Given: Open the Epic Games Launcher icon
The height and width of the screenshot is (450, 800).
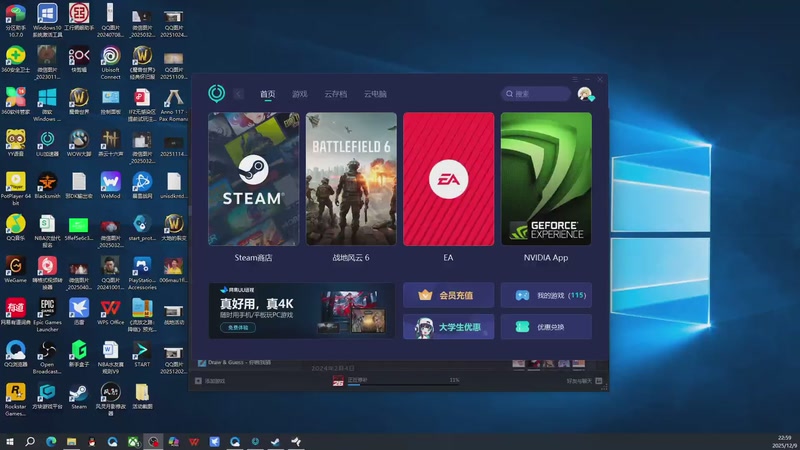Looking at the screenshot, I should tap(47, 315).
